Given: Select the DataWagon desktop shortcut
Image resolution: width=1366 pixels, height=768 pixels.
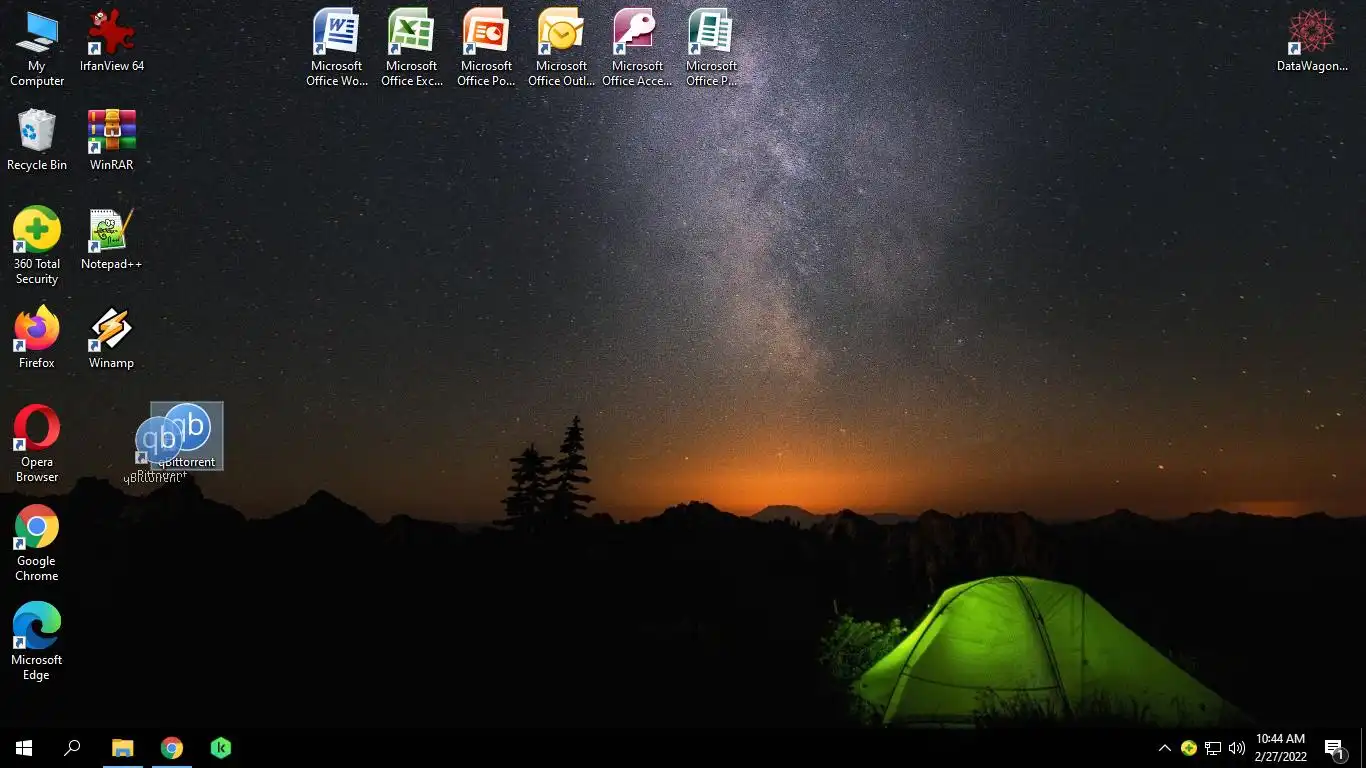Looking at the screenshot, I should click(x=1312, y=41).
